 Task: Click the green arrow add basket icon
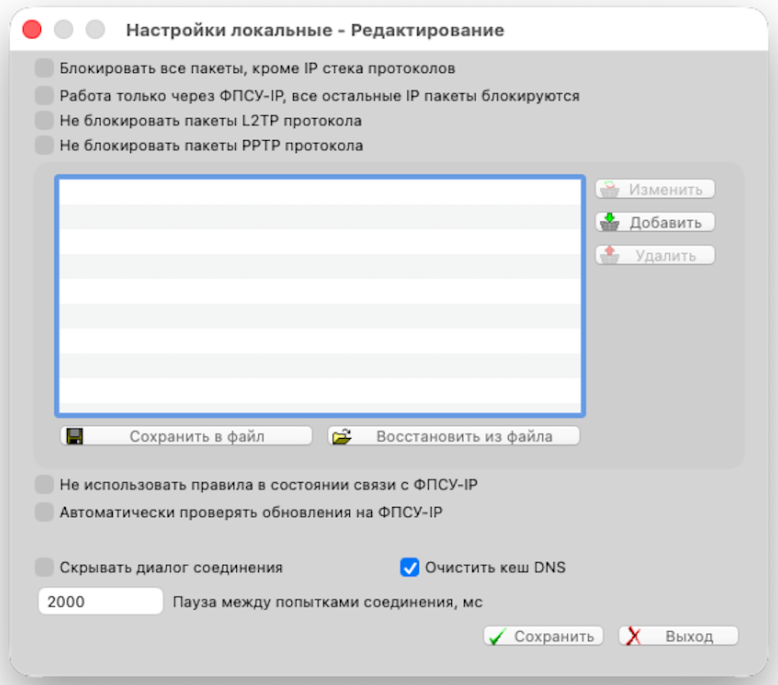click(x=610, y=222)
